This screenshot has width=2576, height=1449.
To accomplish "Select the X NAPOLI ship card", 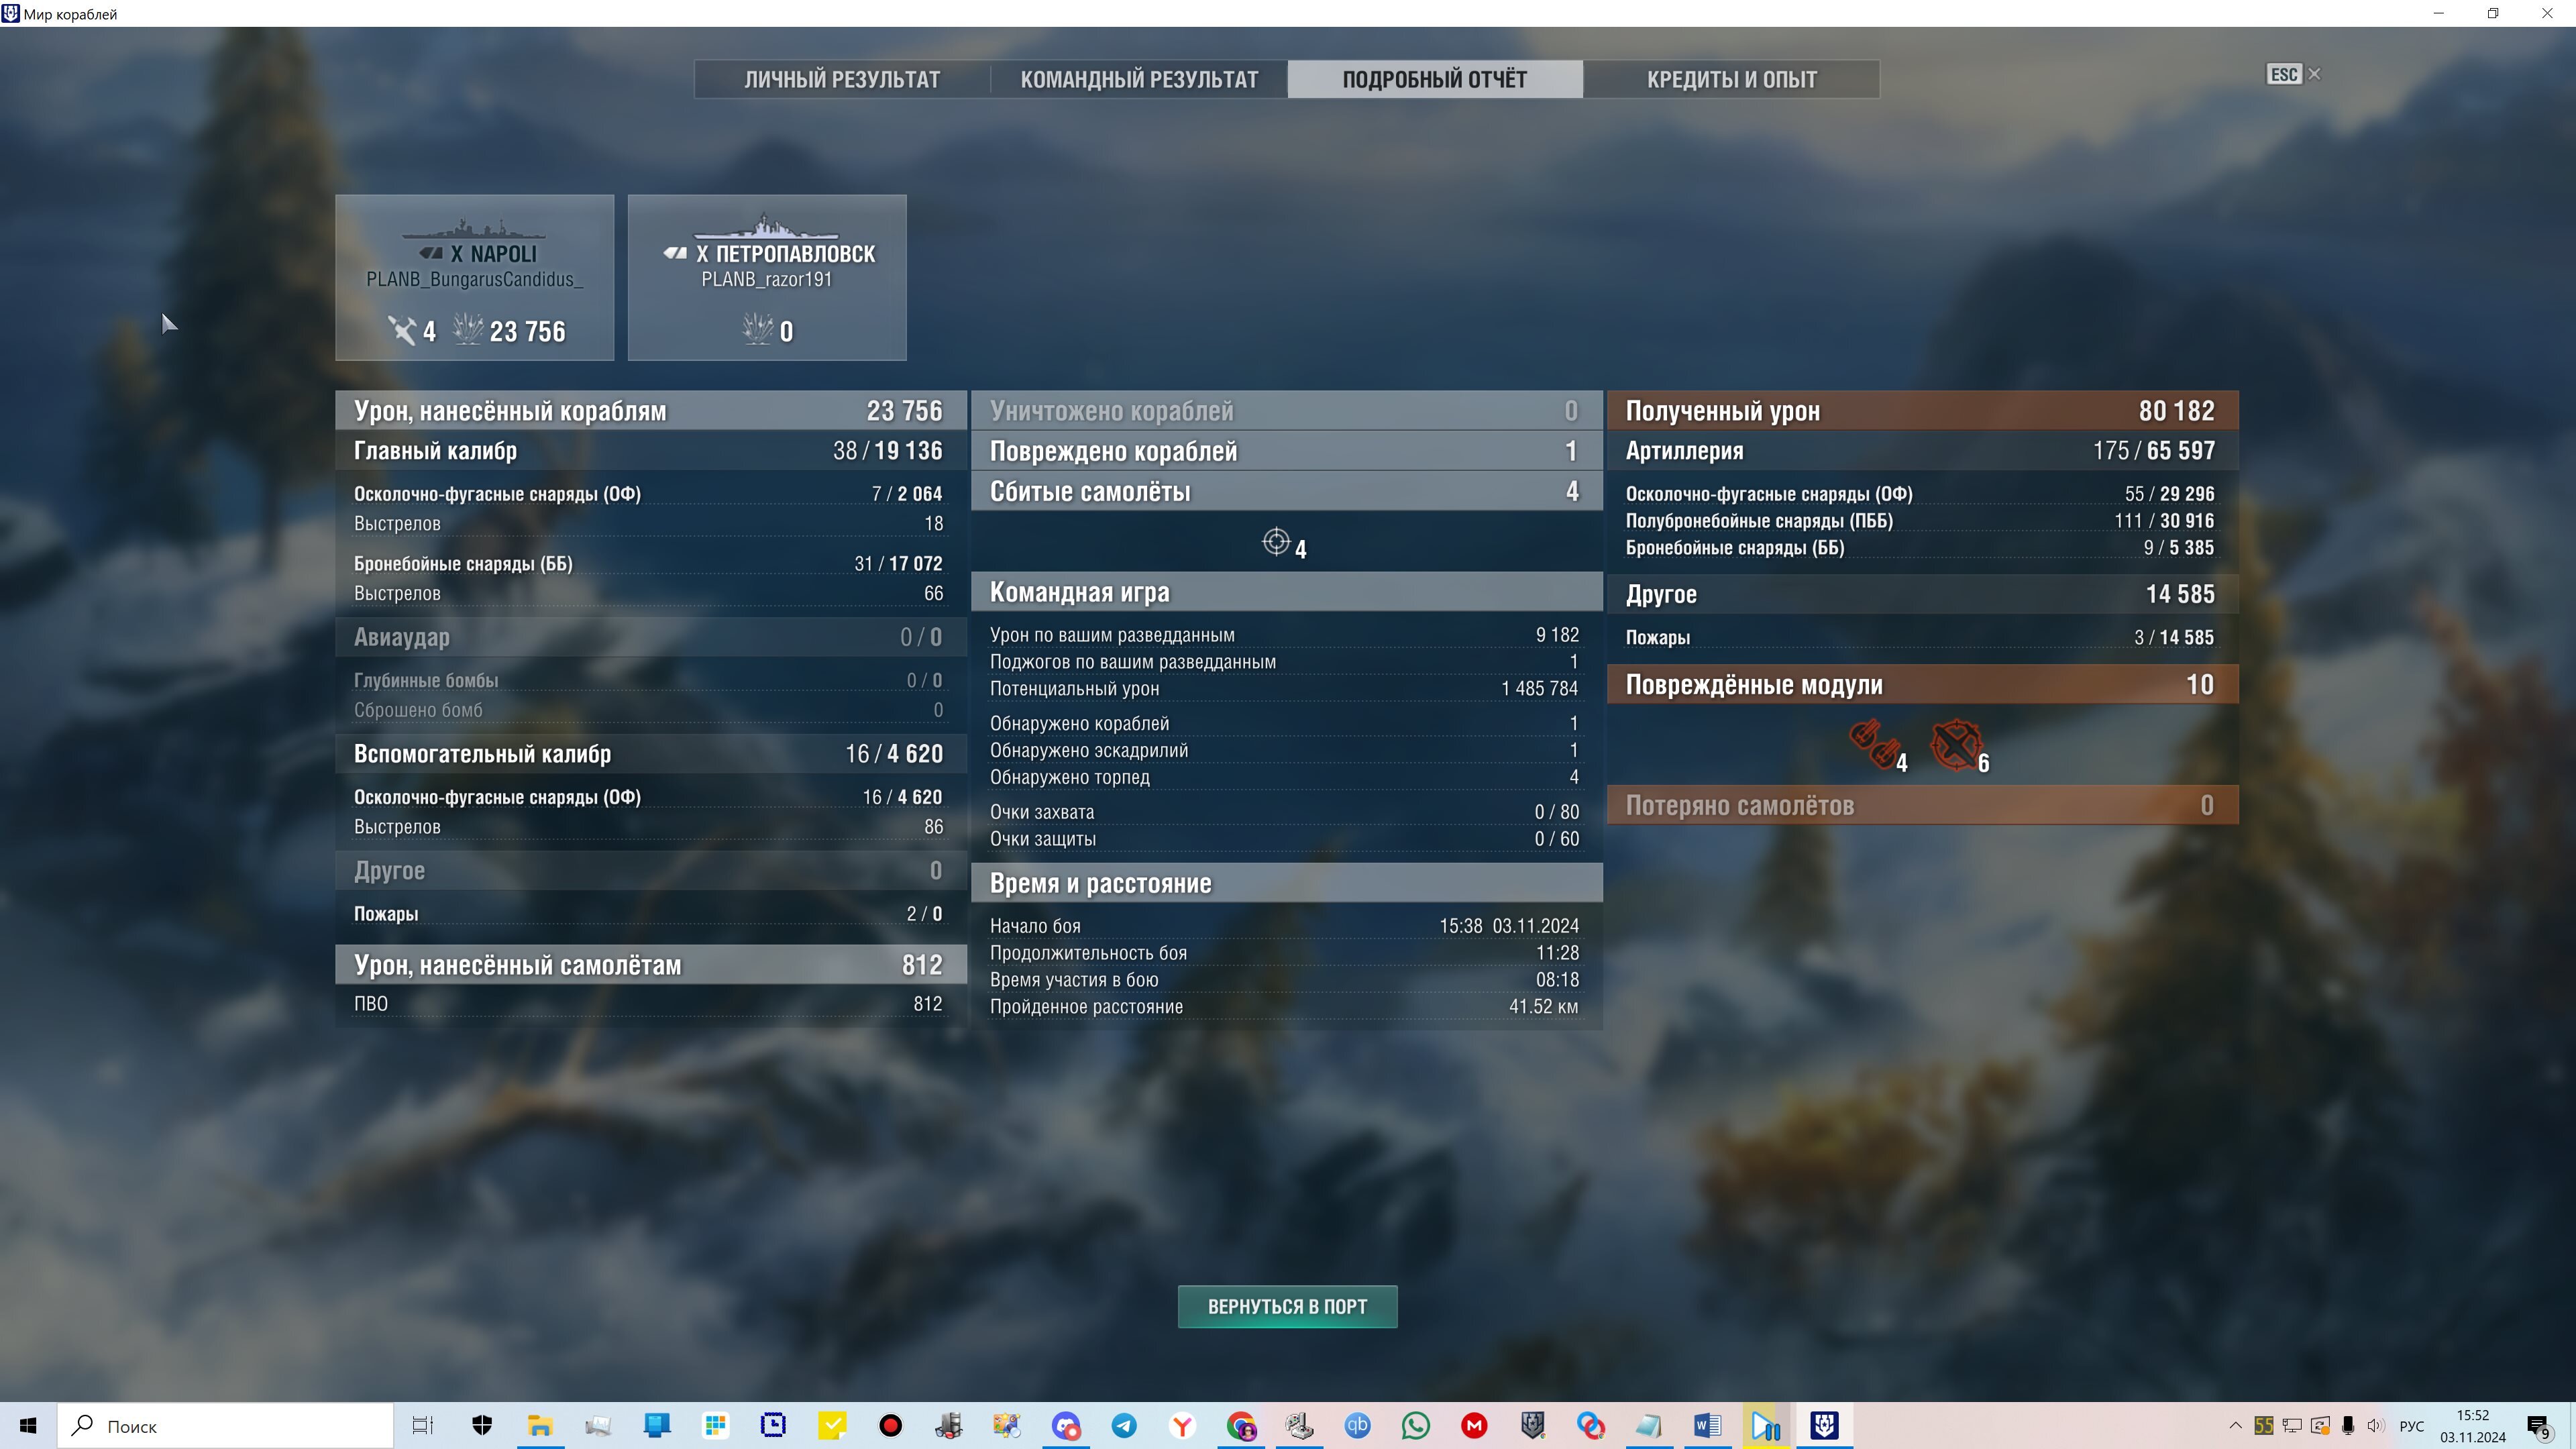I will coord(474,277).
